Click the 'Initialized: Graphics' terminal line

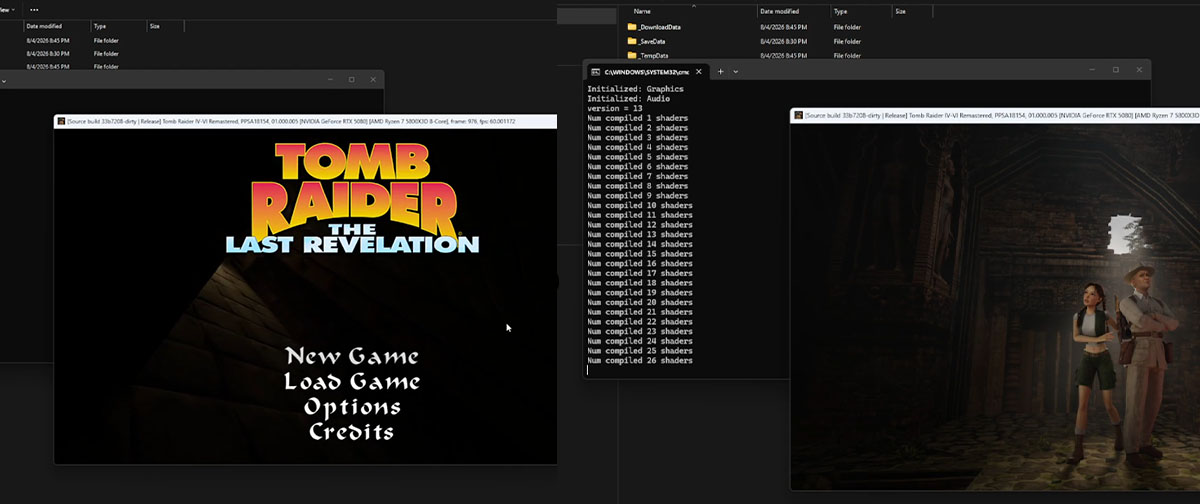coord(637,89)
